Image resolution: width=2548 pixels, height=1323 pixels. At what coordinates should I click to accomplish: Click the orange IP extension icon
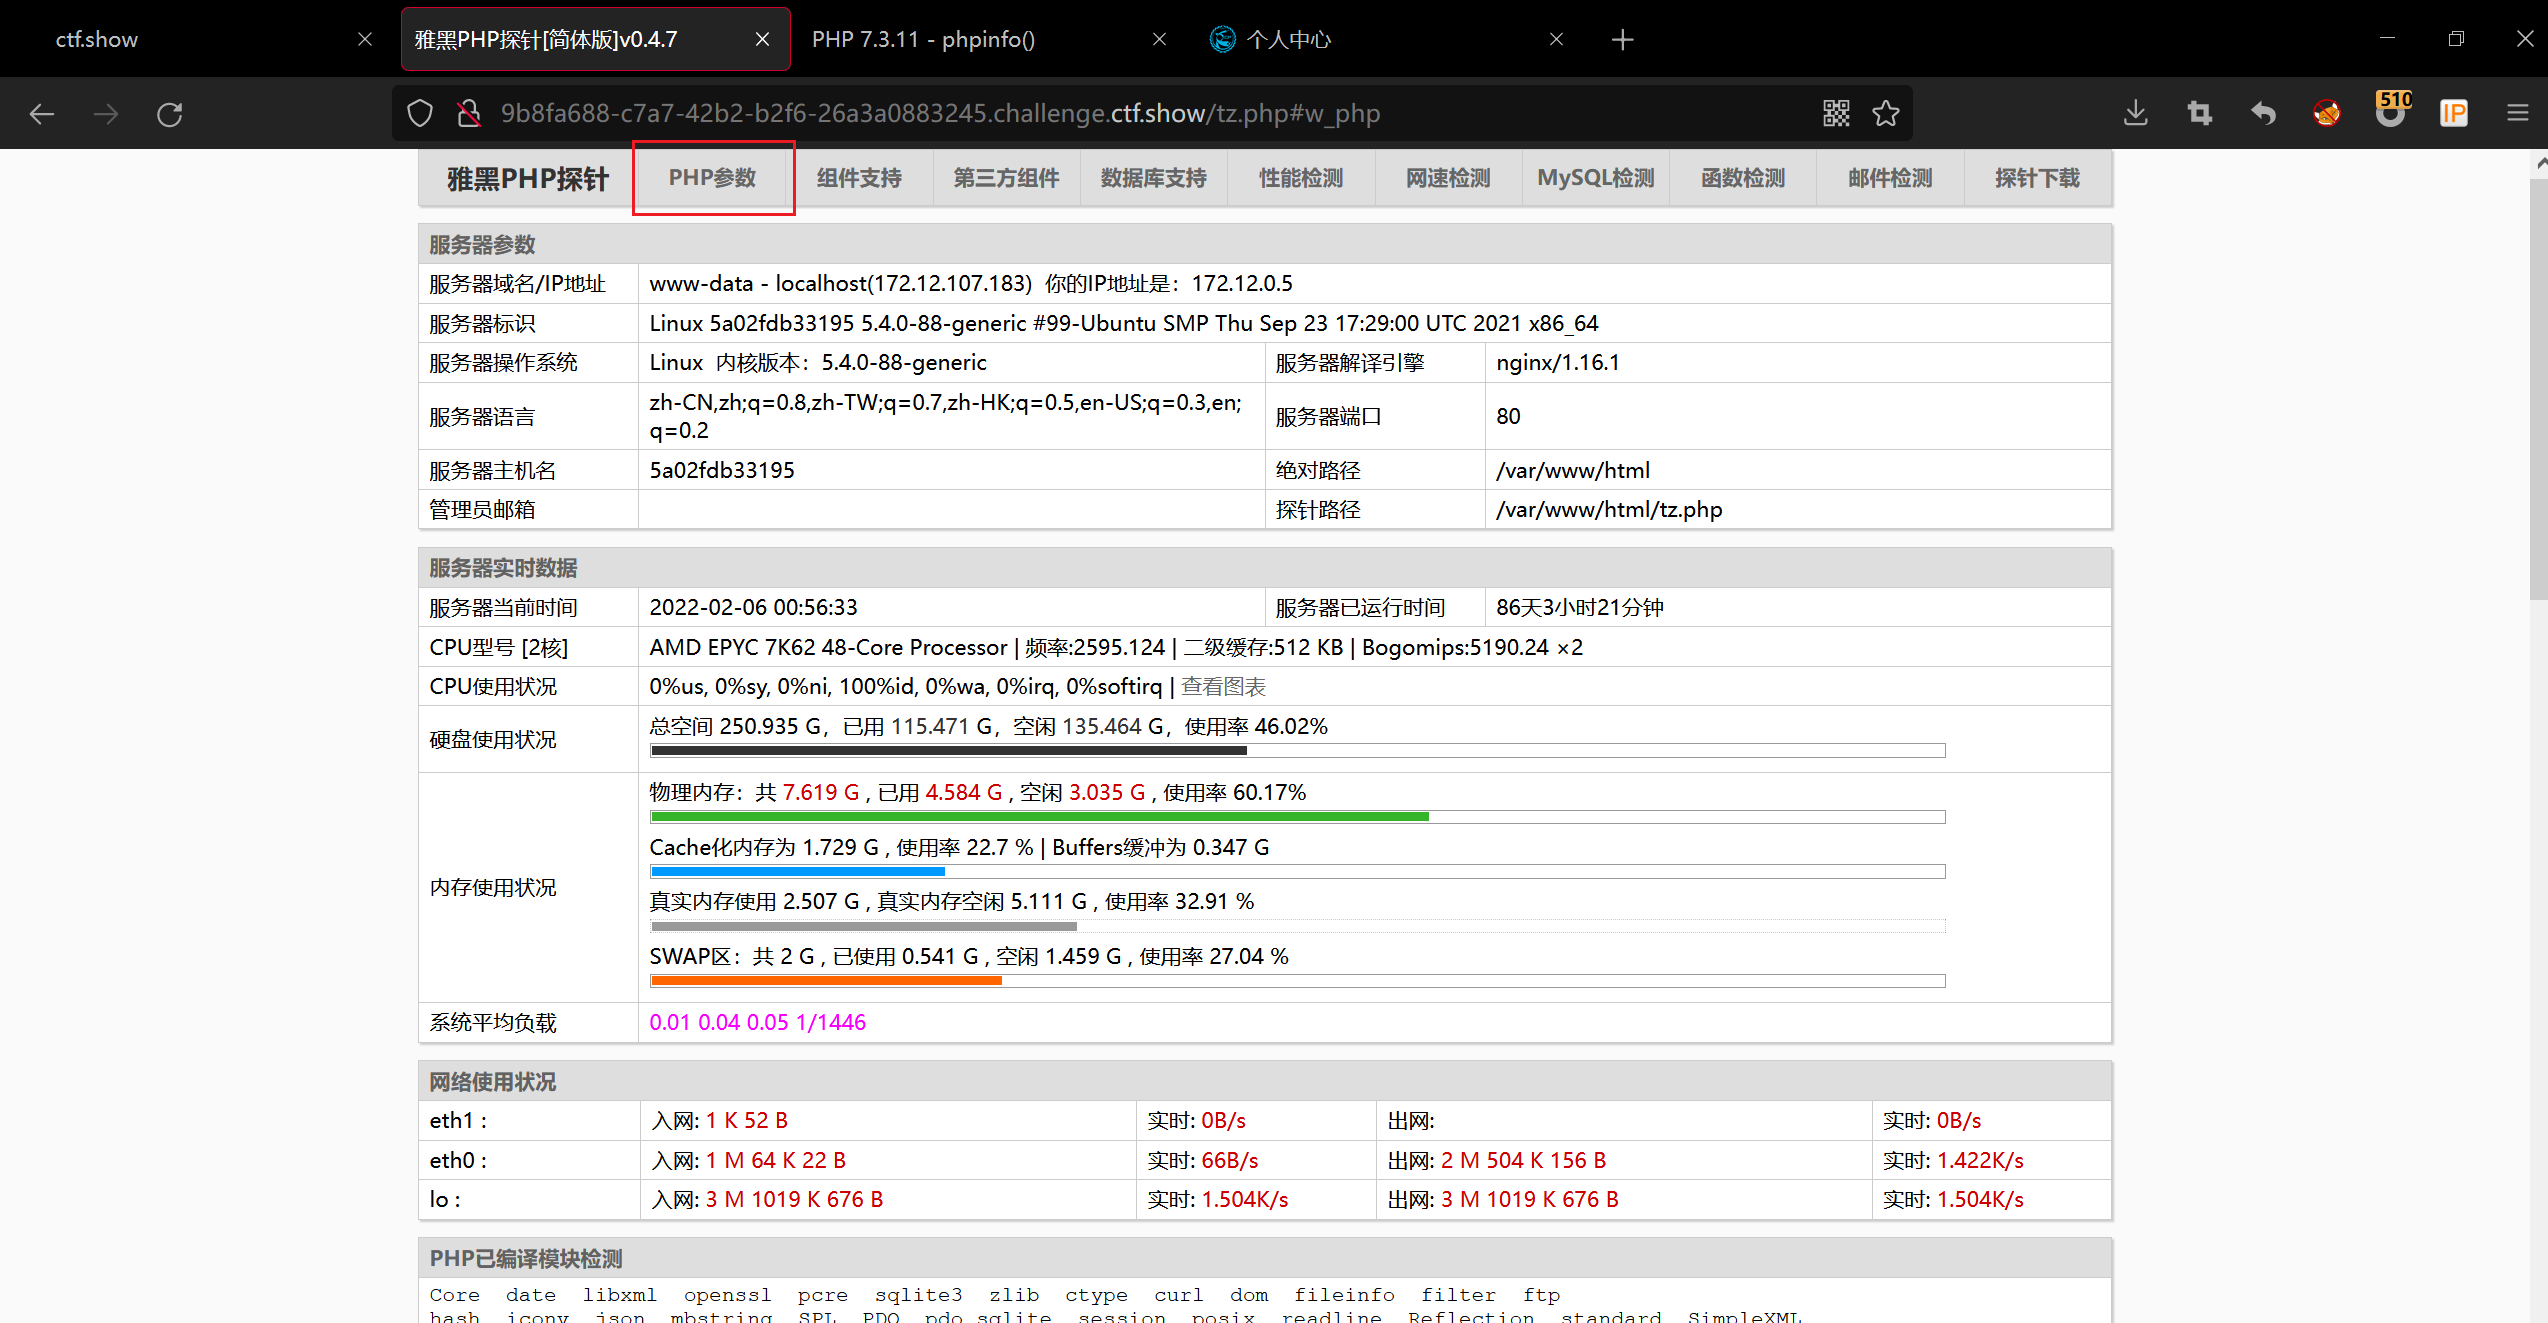coord(2453,114)
